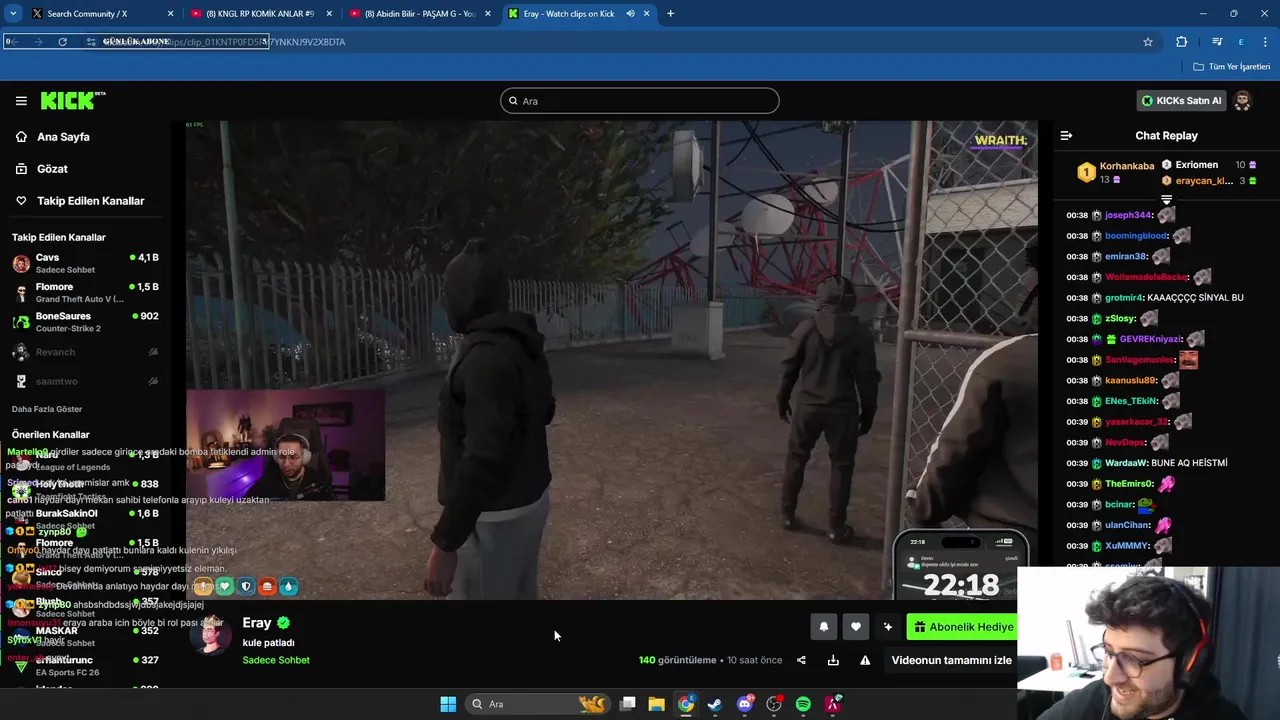
Task: Click chat username WardaaW
Action: [1125, 463]
